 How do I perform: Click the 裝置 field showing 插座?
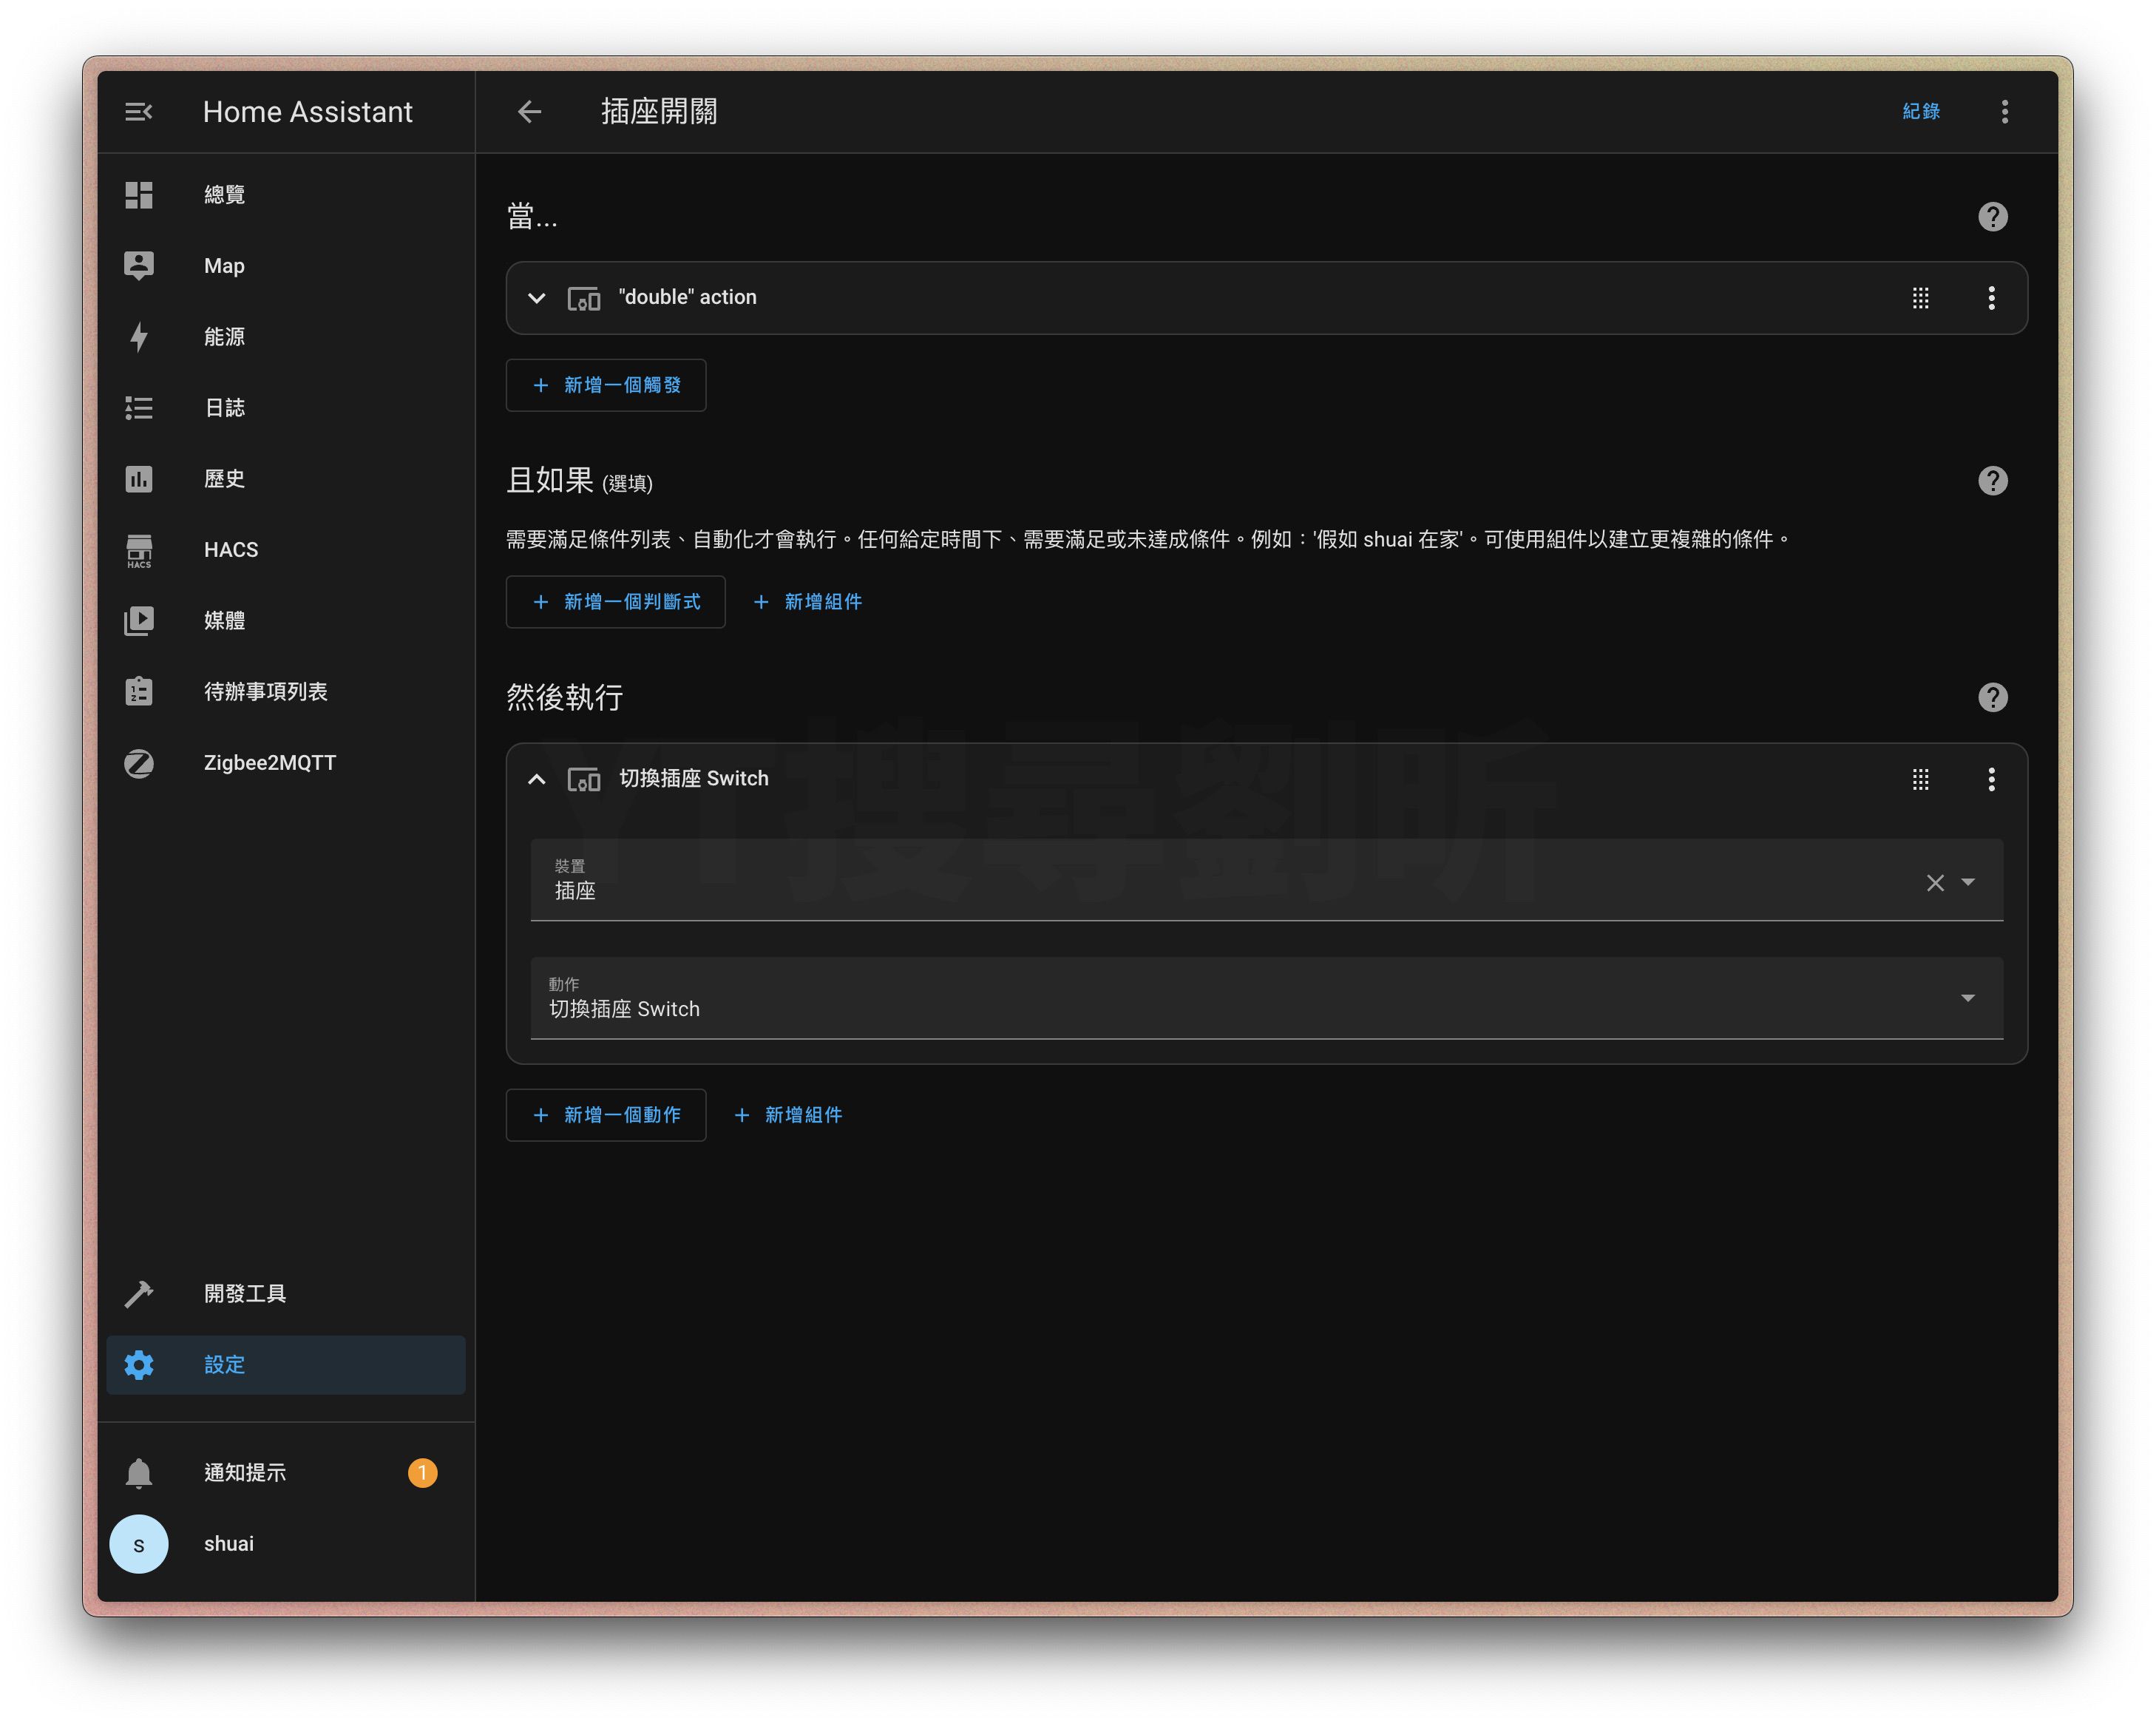tap(1266, 880)
